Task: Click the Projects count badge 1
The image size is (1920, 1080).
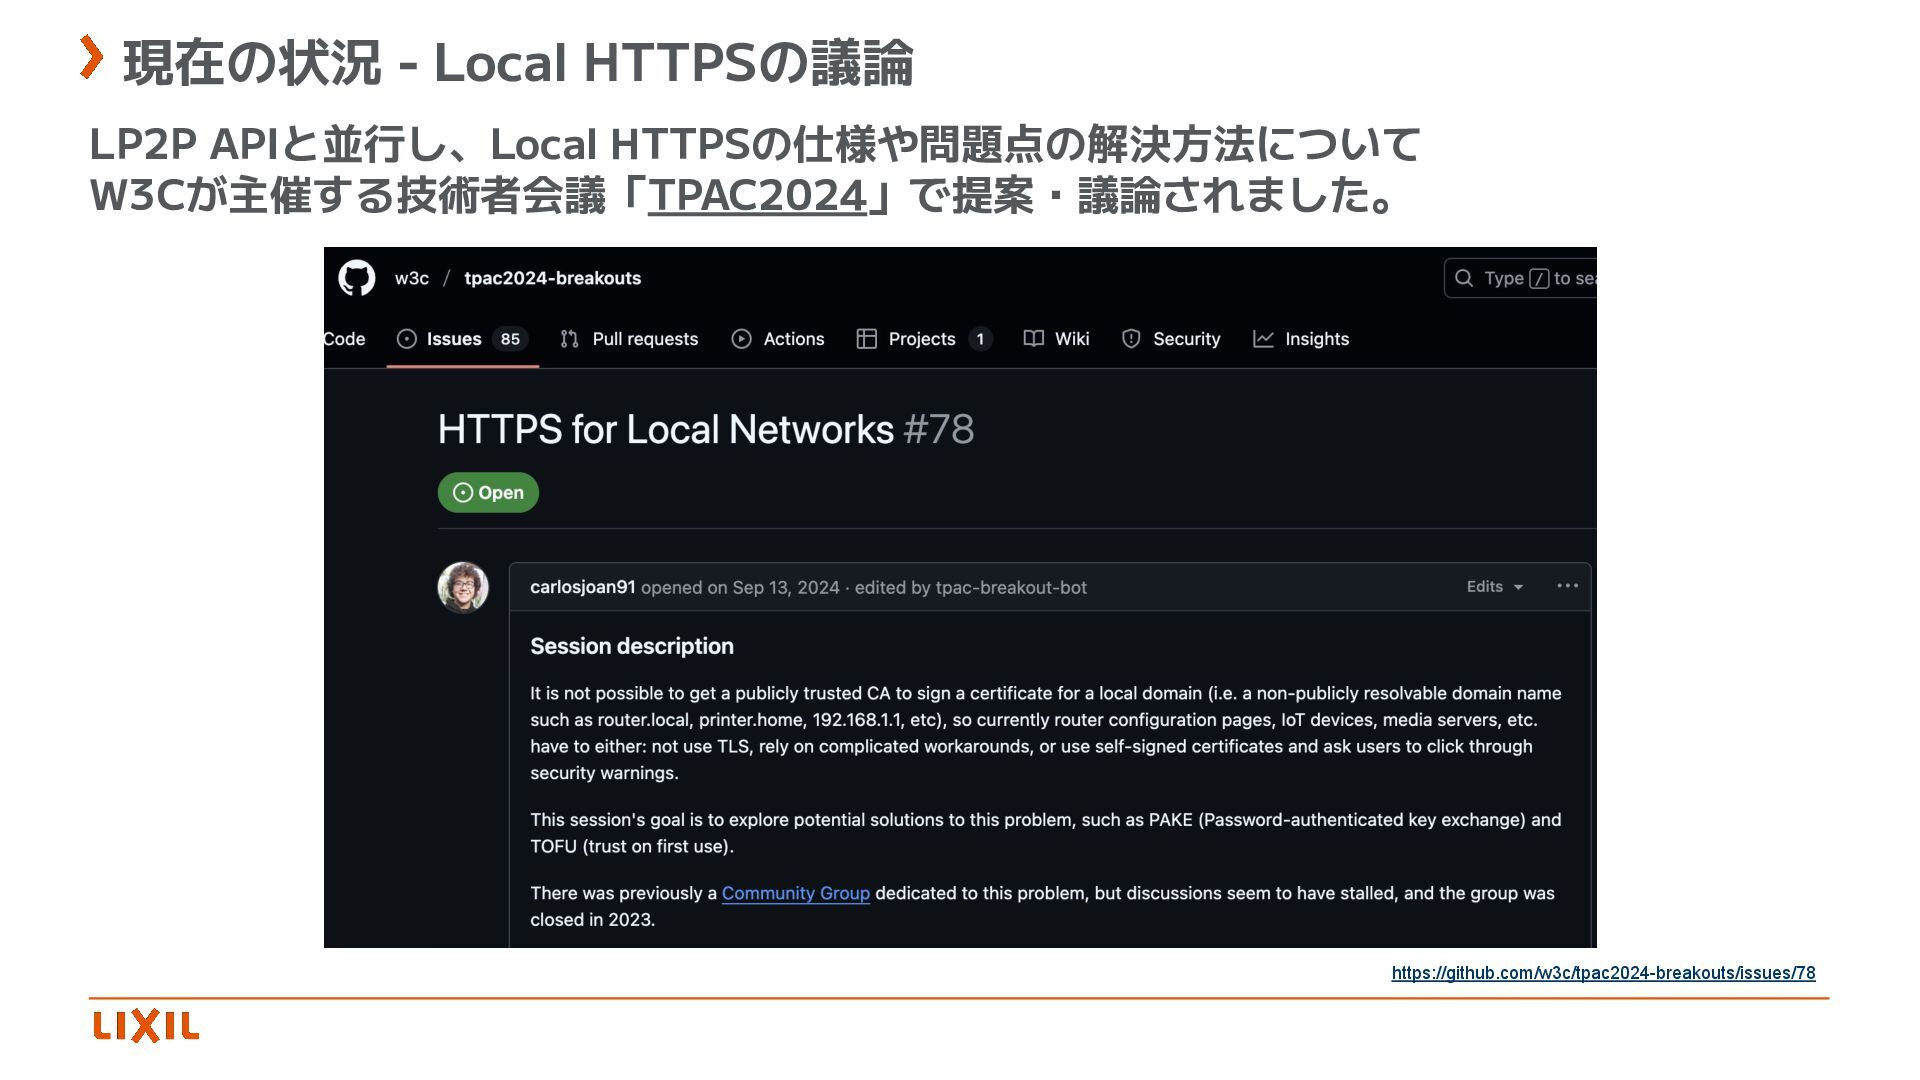Action: (x=980, y=339)
